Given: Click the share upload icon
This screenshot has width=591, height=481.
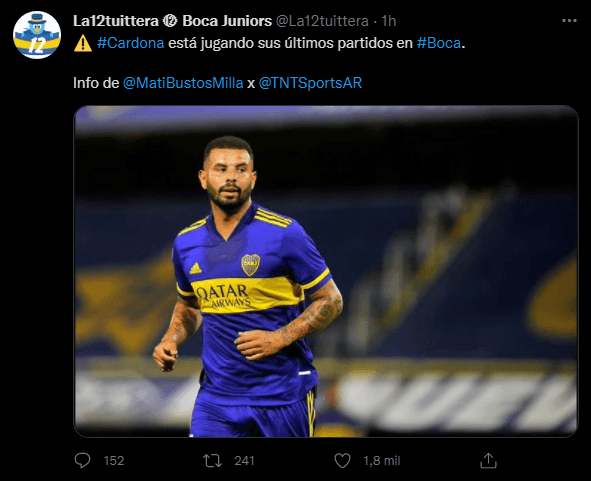Looking at the screenshot, I should pos(488,460).
